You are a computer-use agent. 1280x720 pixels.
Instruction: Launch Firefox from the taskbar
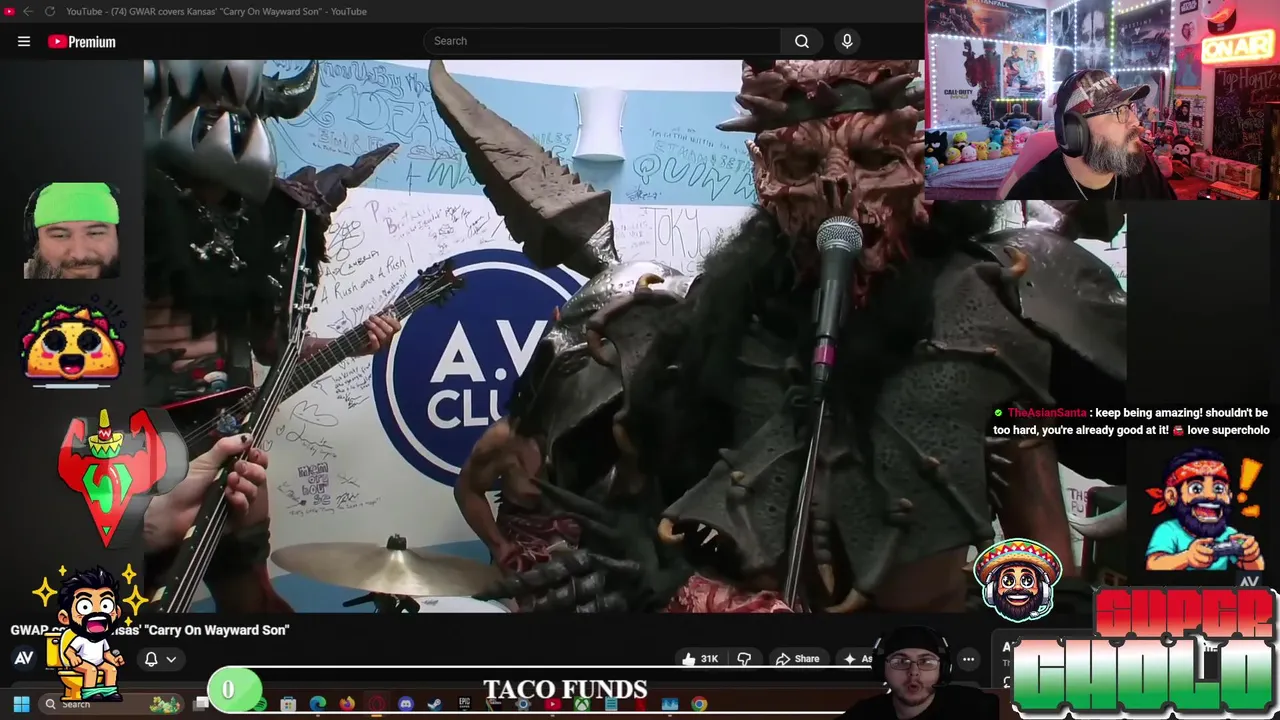click(347, 704)
